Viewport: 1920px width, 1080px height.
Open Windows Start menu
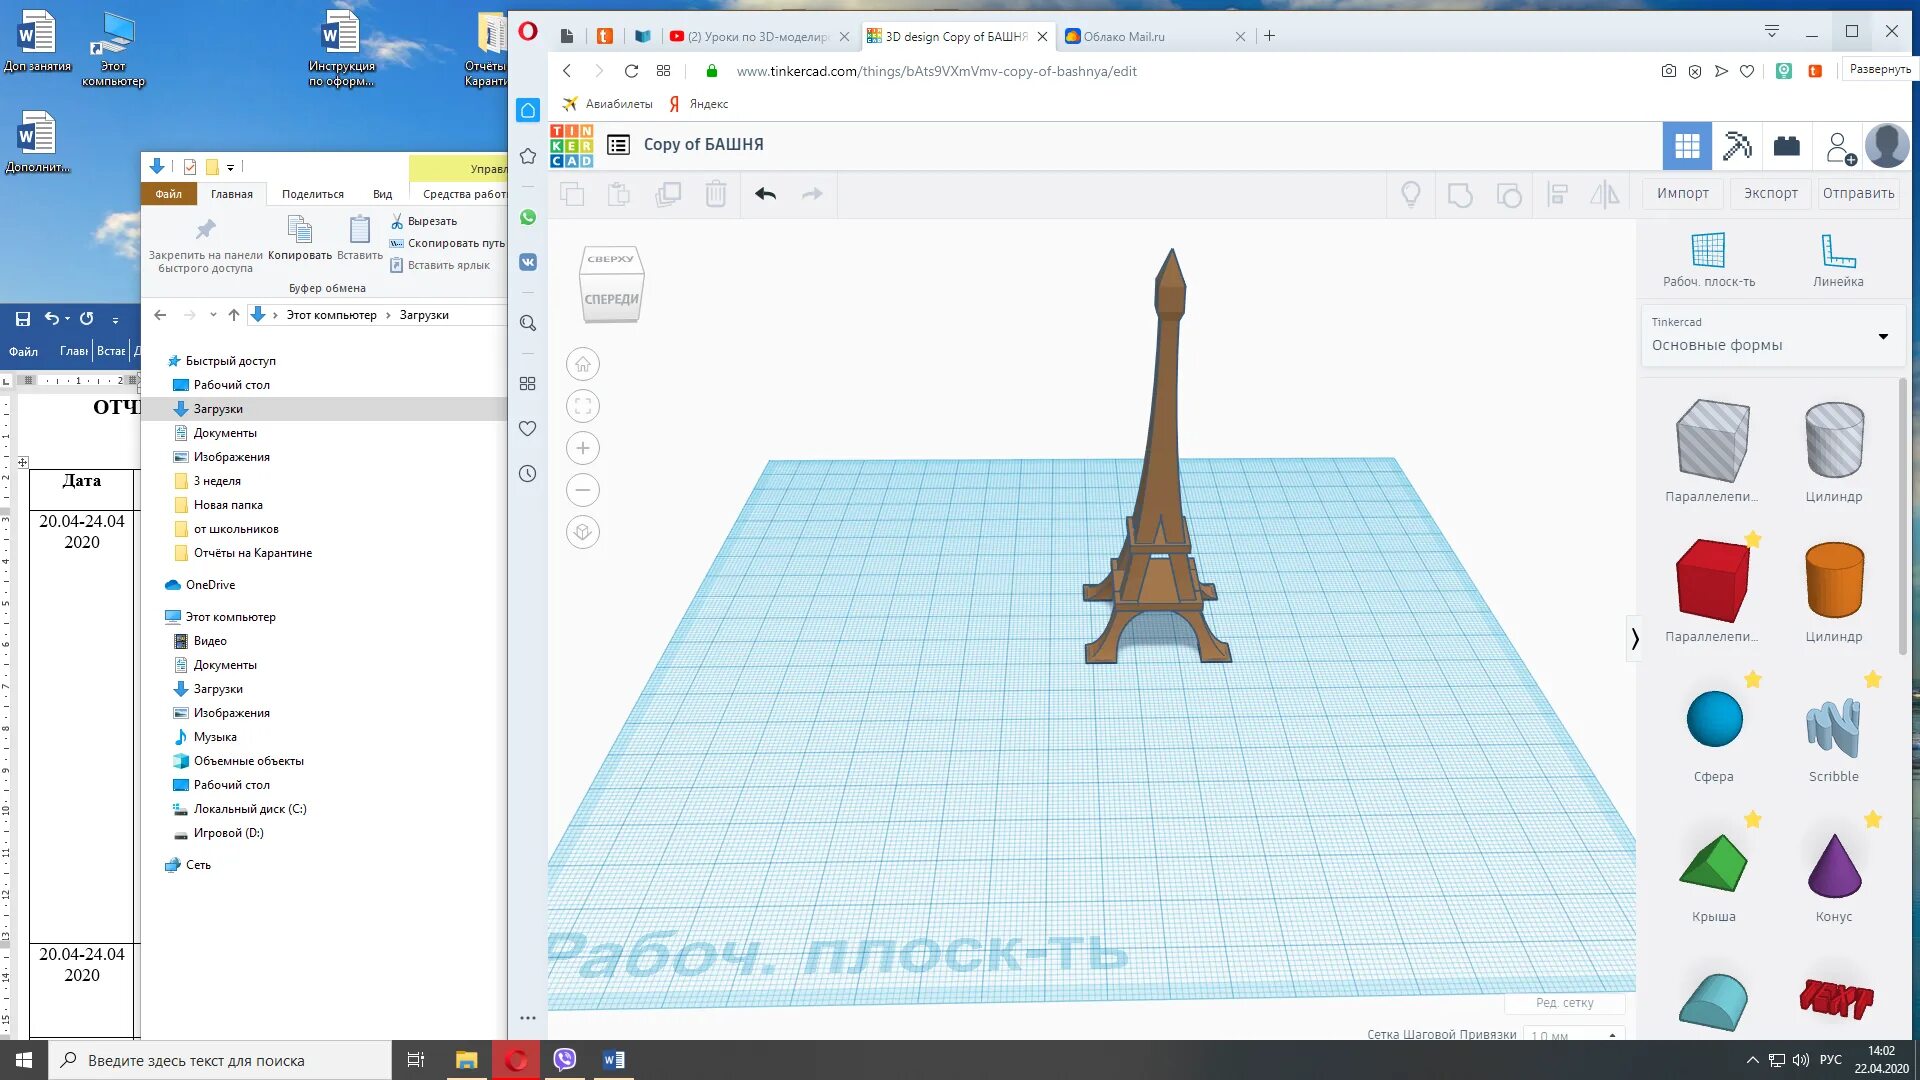(x=24, y=1060)
